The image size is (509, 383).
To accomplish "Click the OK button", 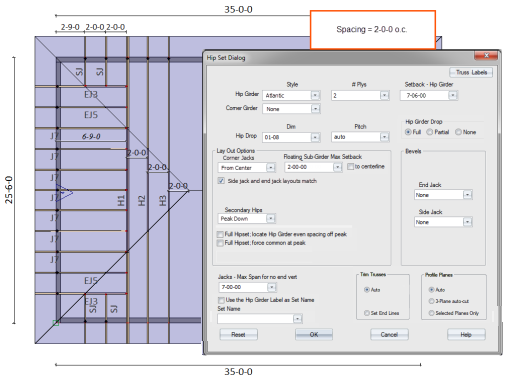I will [314, 334].
